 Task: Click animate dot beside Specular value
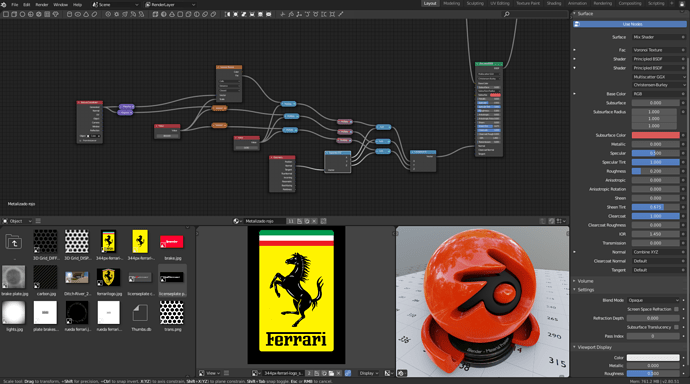pyautogui.click(x=683, y=153)
